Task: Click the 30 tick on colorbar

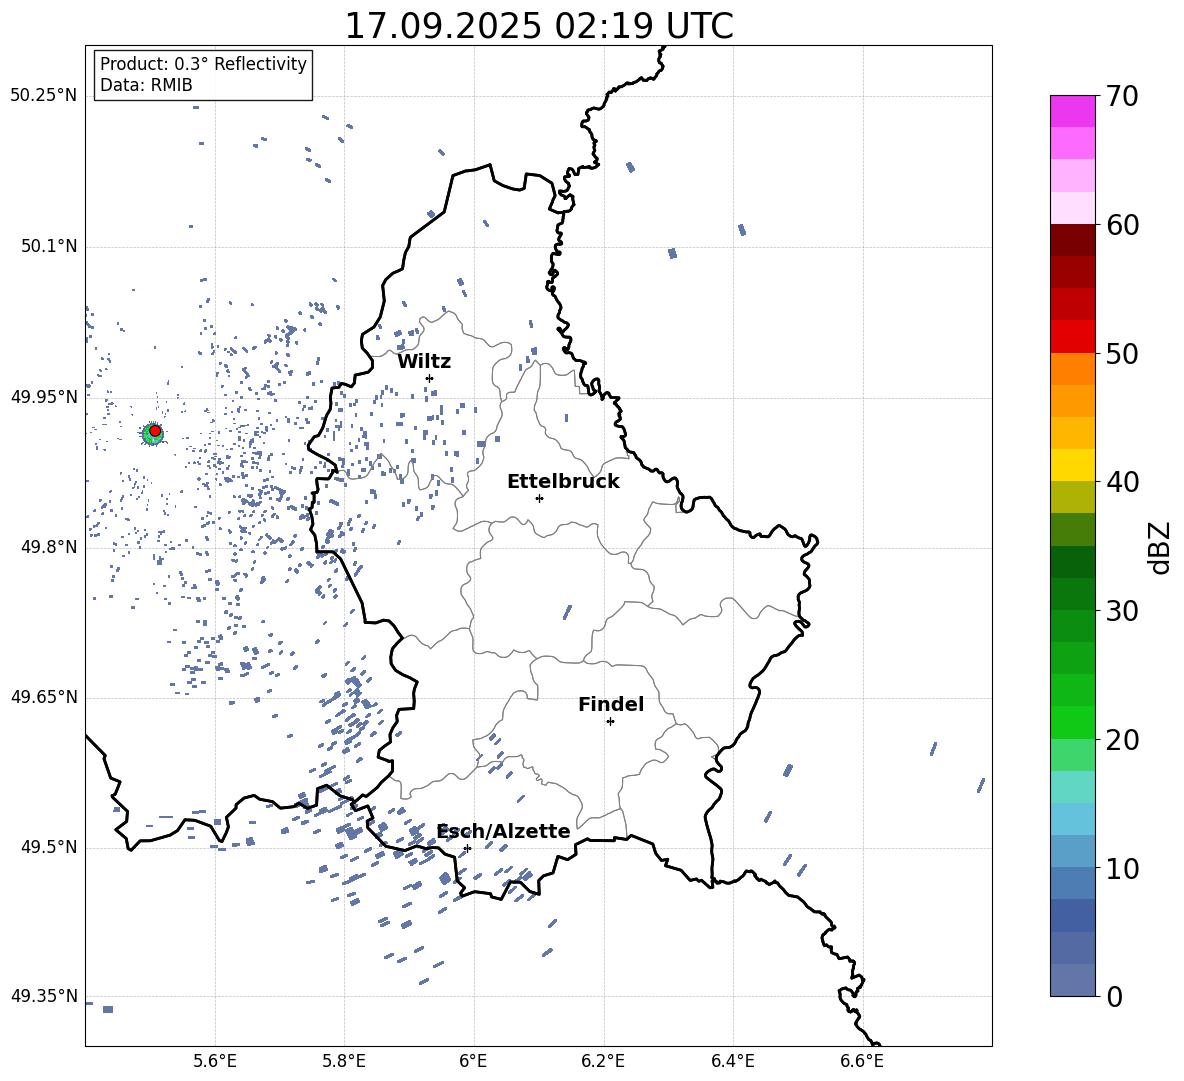Action: (1122, 610)
